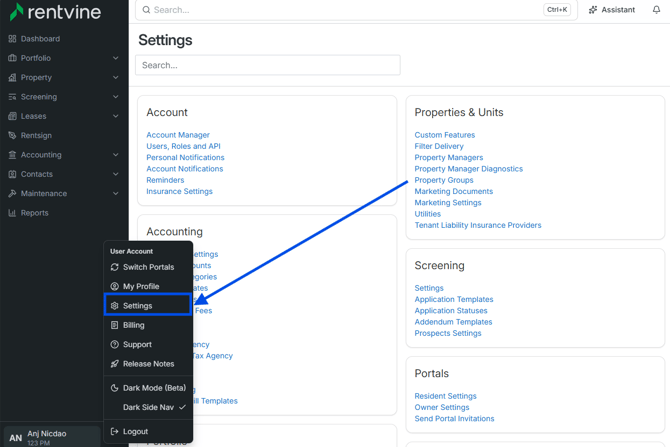This screenshot has height=447, width=670.
Task: Click the Switch Portals refresh icon
Action: pyautogui.click(x=115, y=267)
